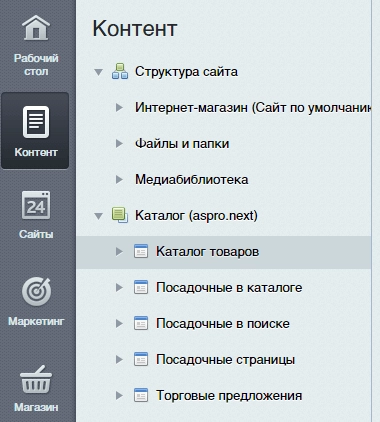Open Медиабиблиотека item
The image size is (380, 422).
point(191,180)
